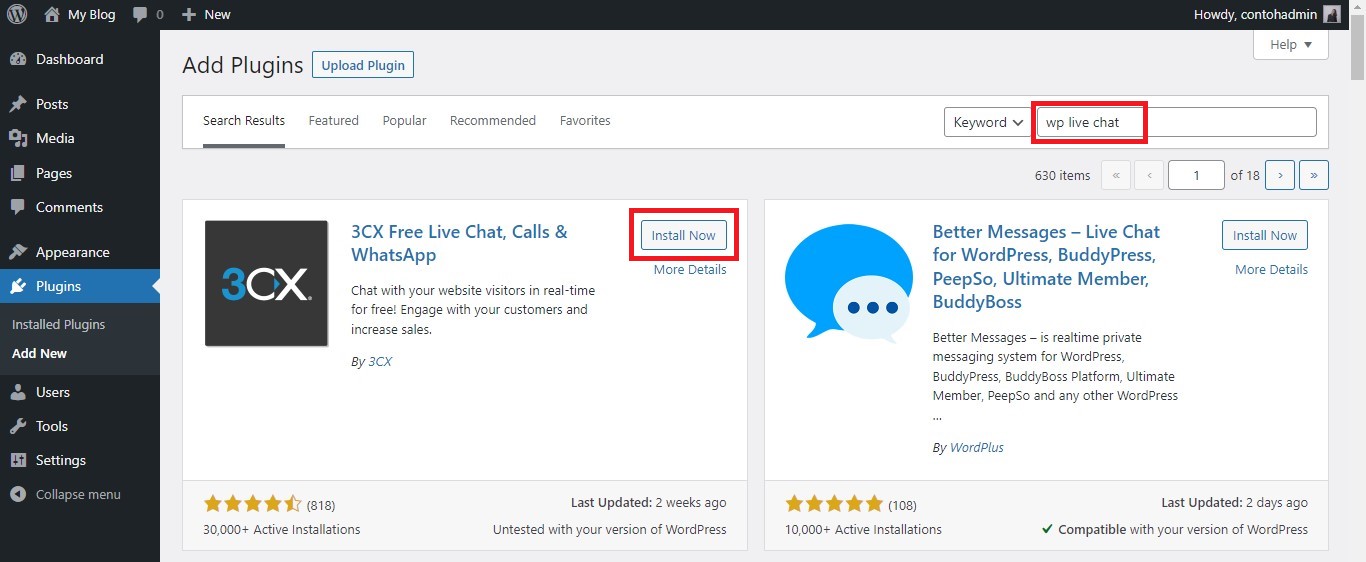The image size is (1366, 562).
Task: Open the Keyword search type dropdown
Action: pyautogui.click(x=986, y=122)
